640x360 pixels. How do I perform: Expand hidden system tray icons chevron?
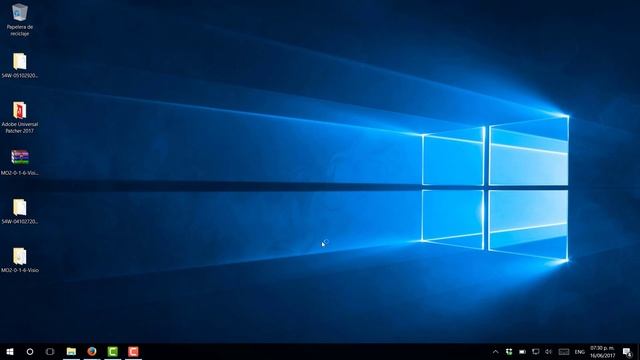pos(495,351)
